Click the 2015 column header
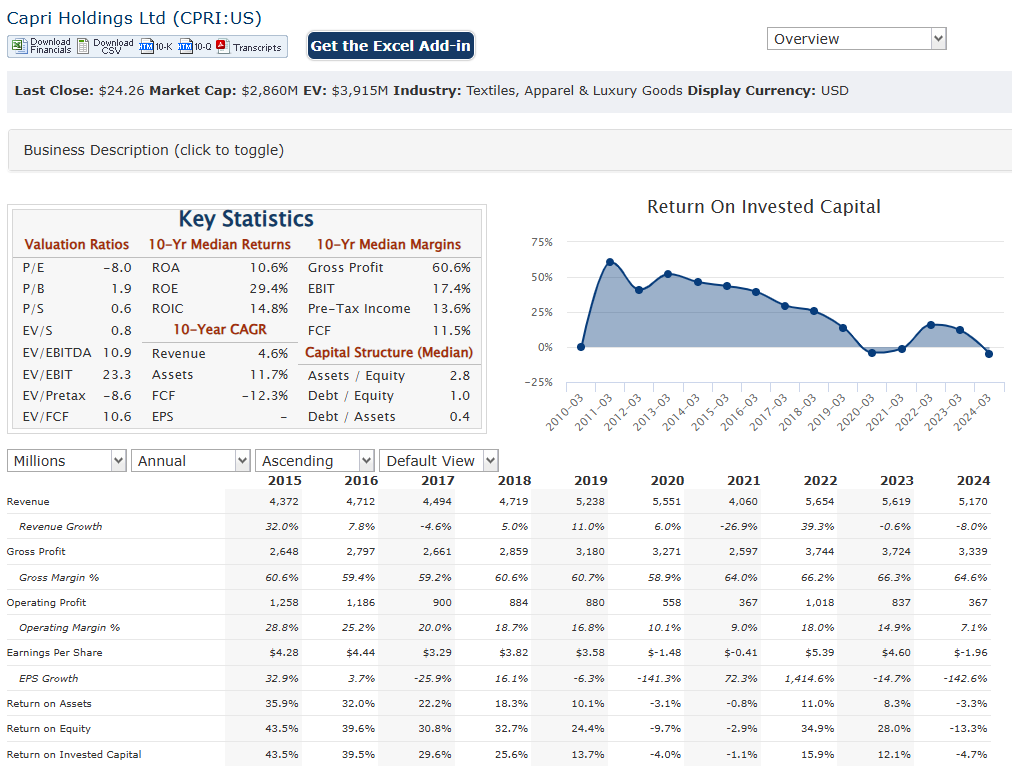 tap(285, 481)
